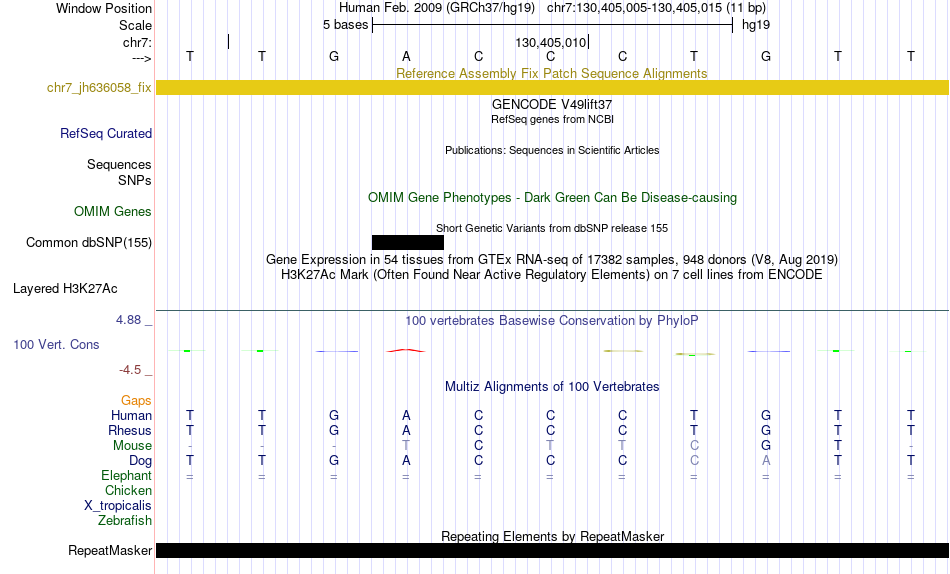Click the Reference Assembly Fix Patch Sequence Alignments title
Screen dimensions: 950x574
point(551,73)
